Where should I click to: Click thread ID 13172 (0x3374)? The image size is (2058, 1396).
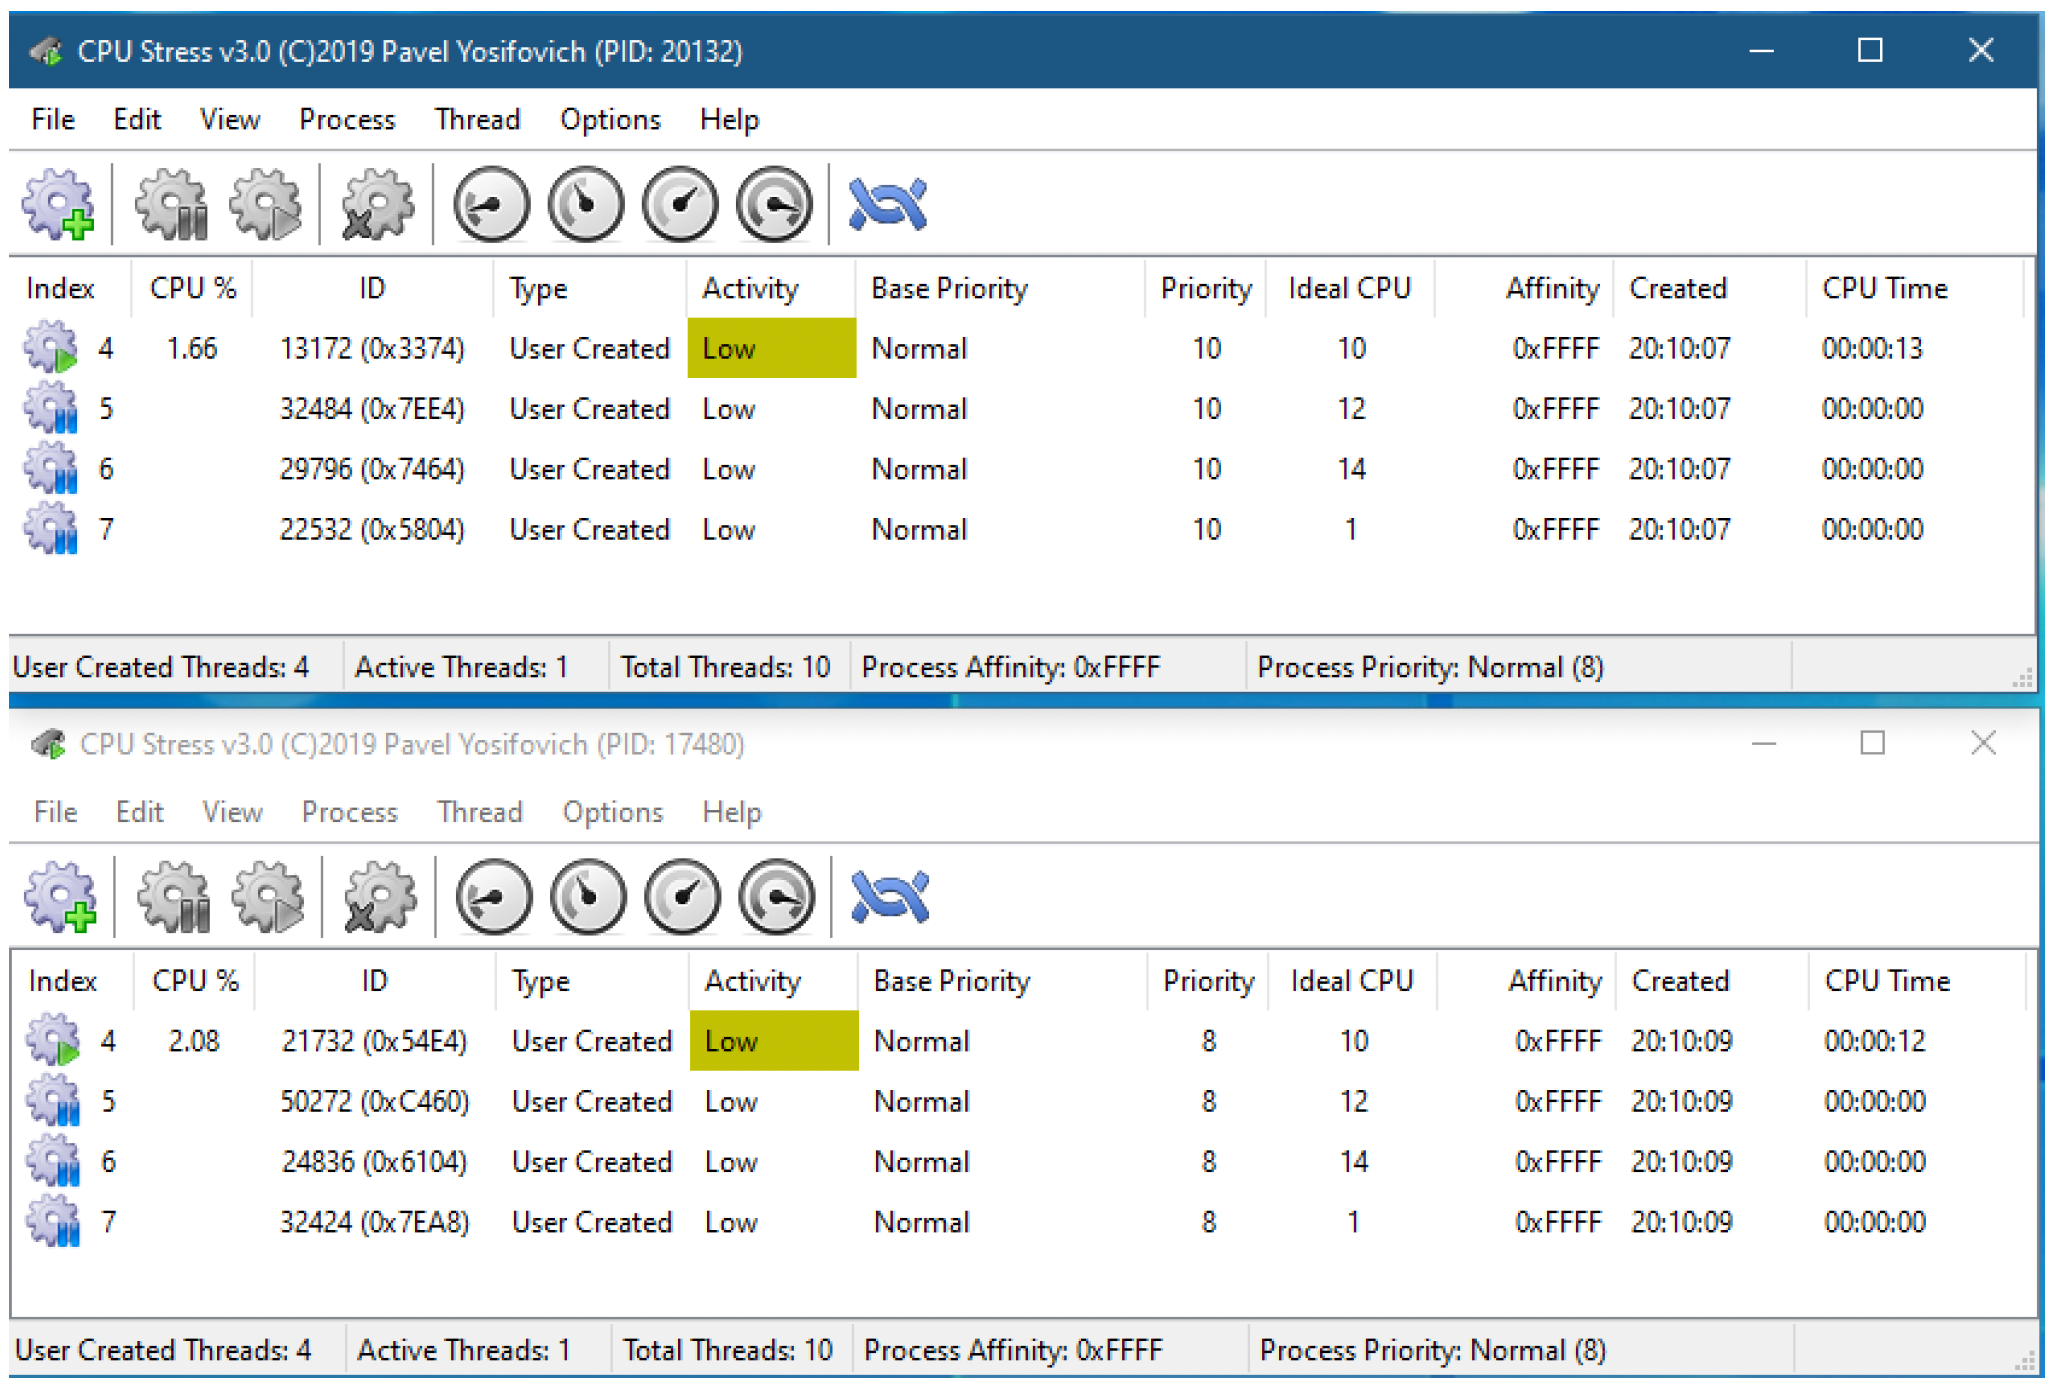(372, 348)
